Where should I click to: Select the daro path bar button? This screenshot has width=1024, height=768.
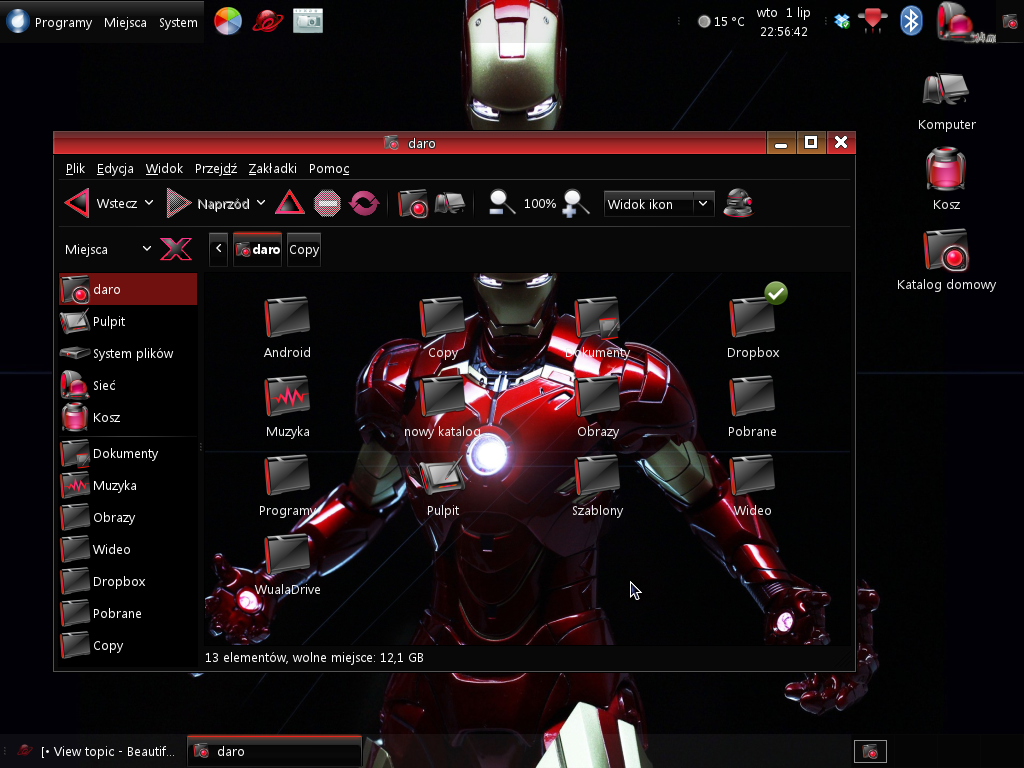(x=257, y=249)
